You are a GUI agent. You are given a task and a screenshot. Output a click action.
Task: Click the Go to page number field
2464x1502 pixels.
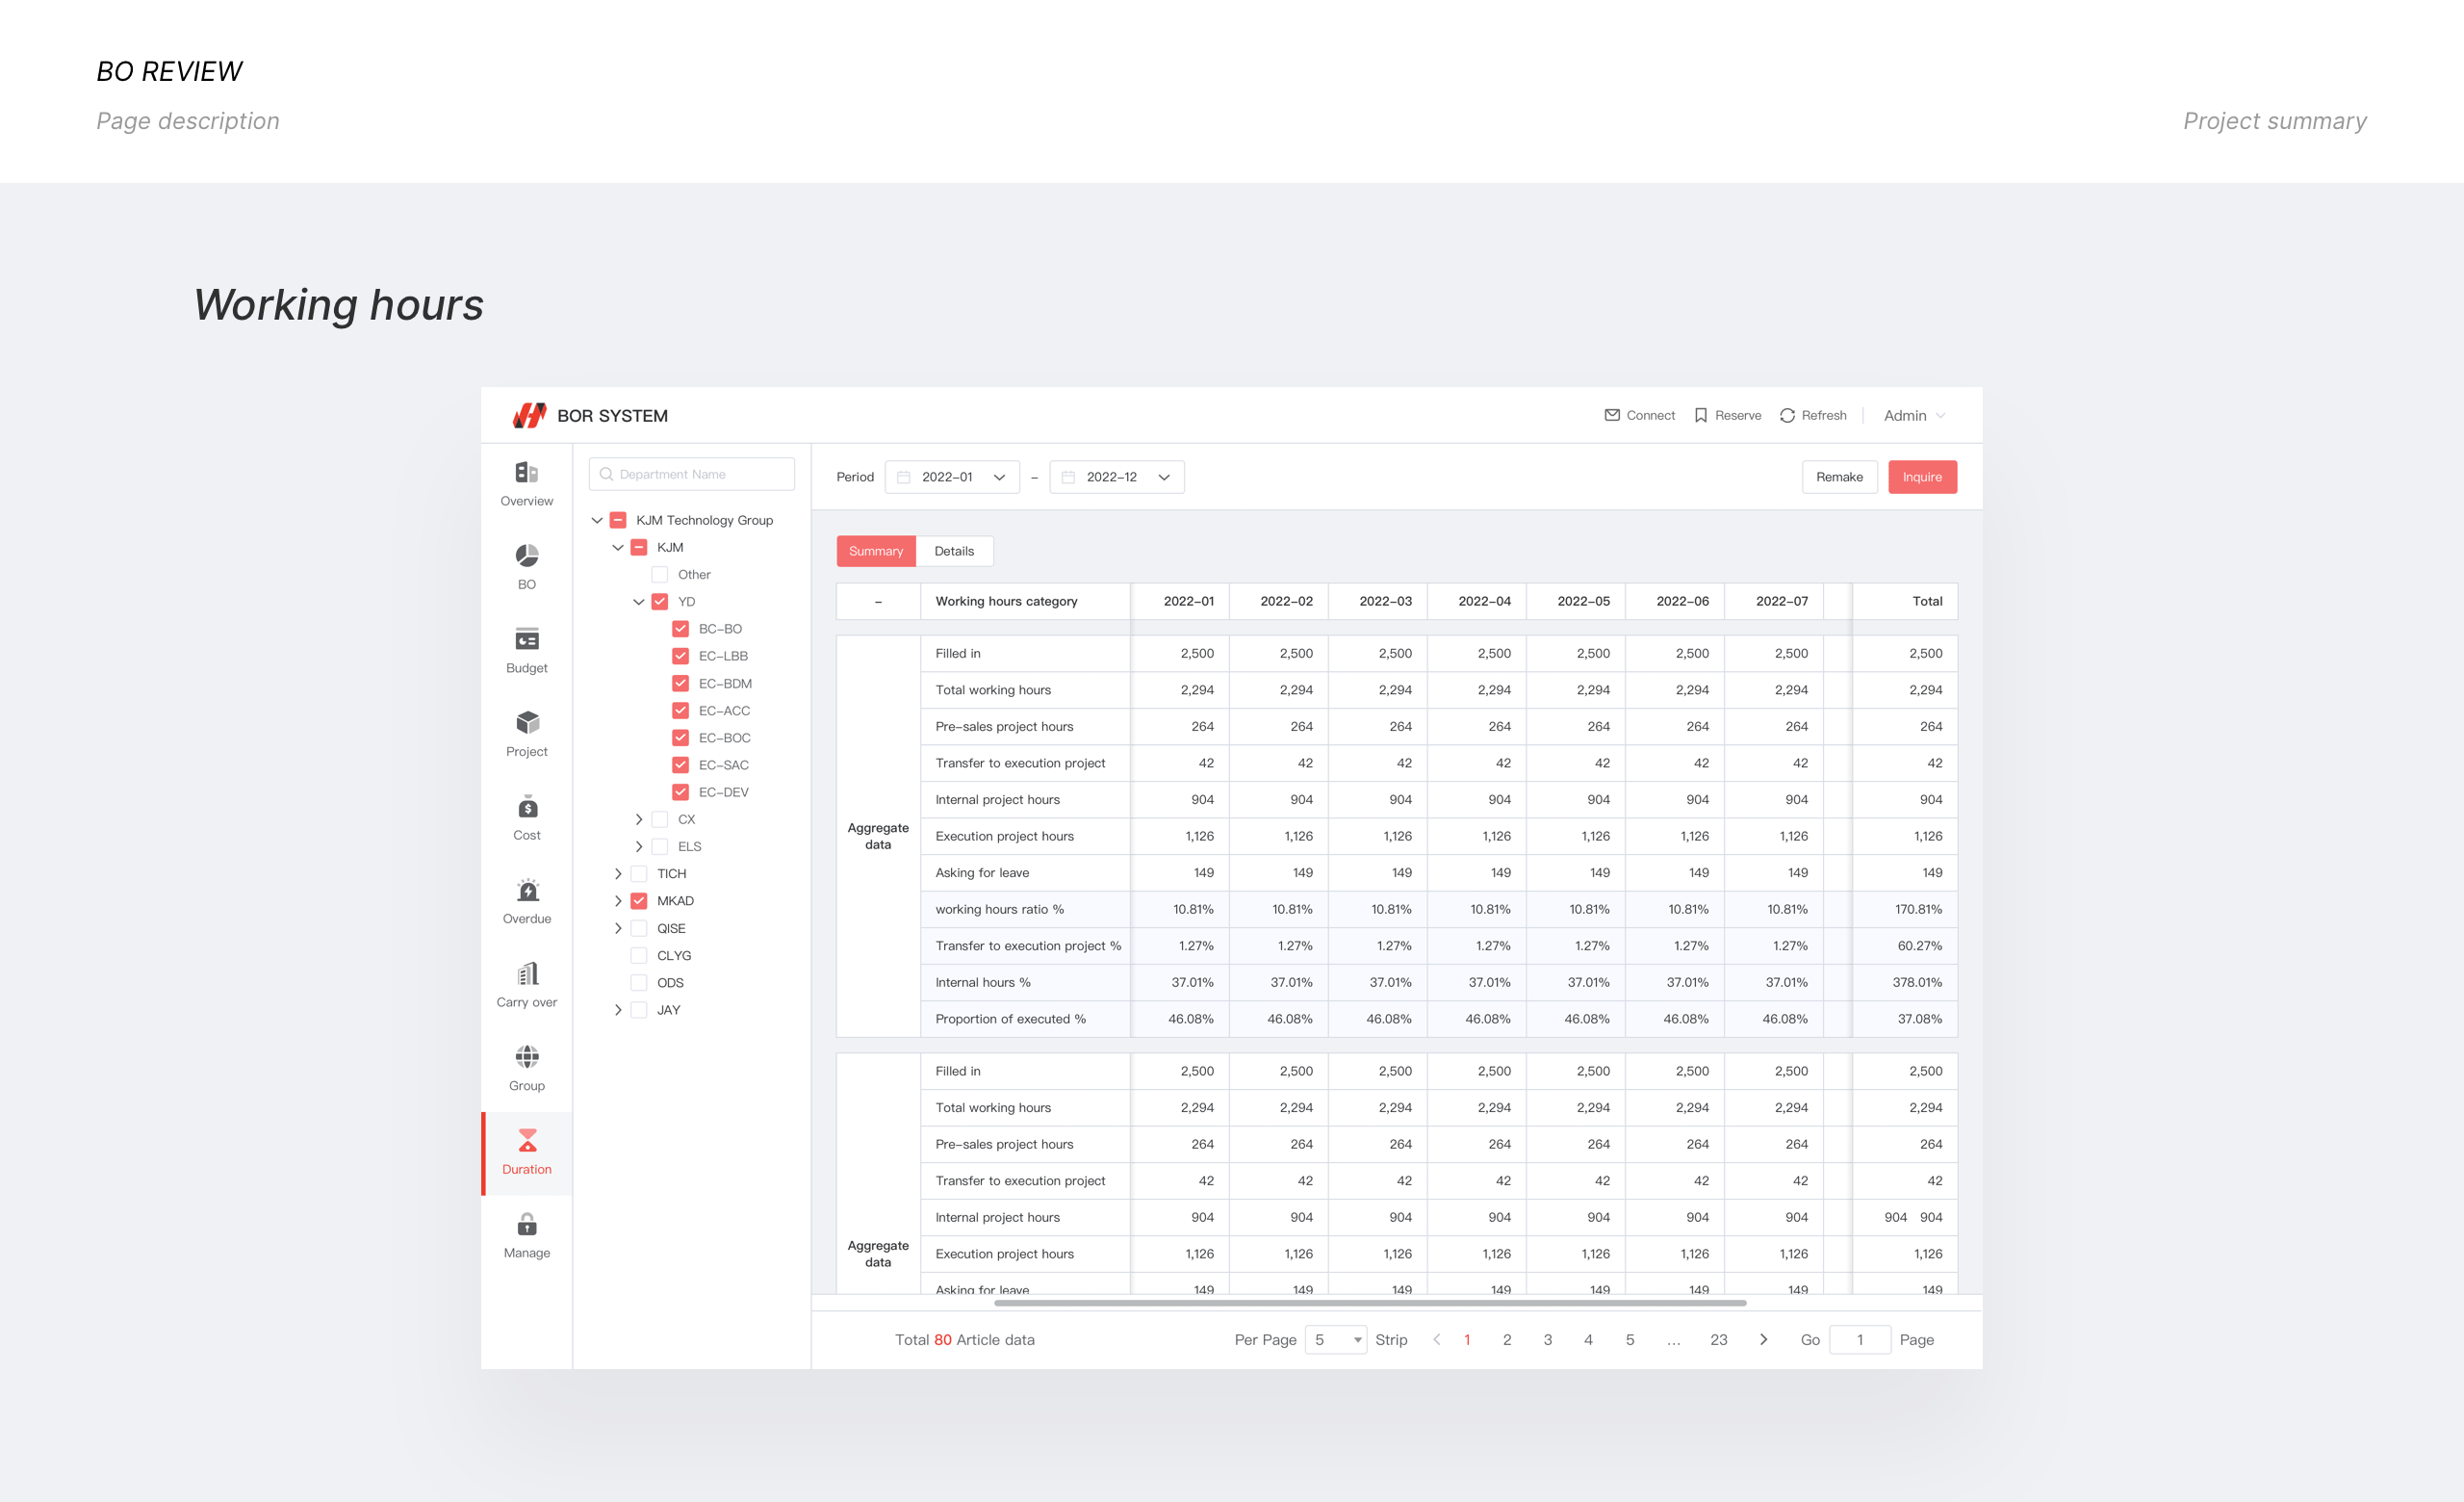(1860, 1339)
